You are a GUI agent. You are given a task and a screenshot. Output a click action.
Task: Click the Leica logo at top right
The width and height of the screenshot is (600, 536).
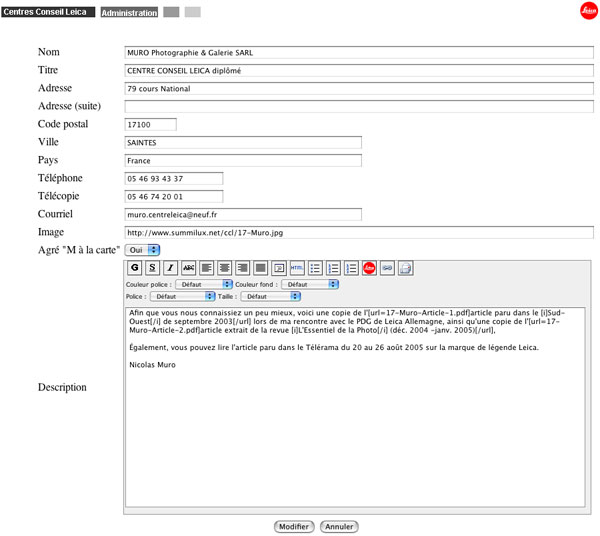pyautogui.click(x=589, y=11)
